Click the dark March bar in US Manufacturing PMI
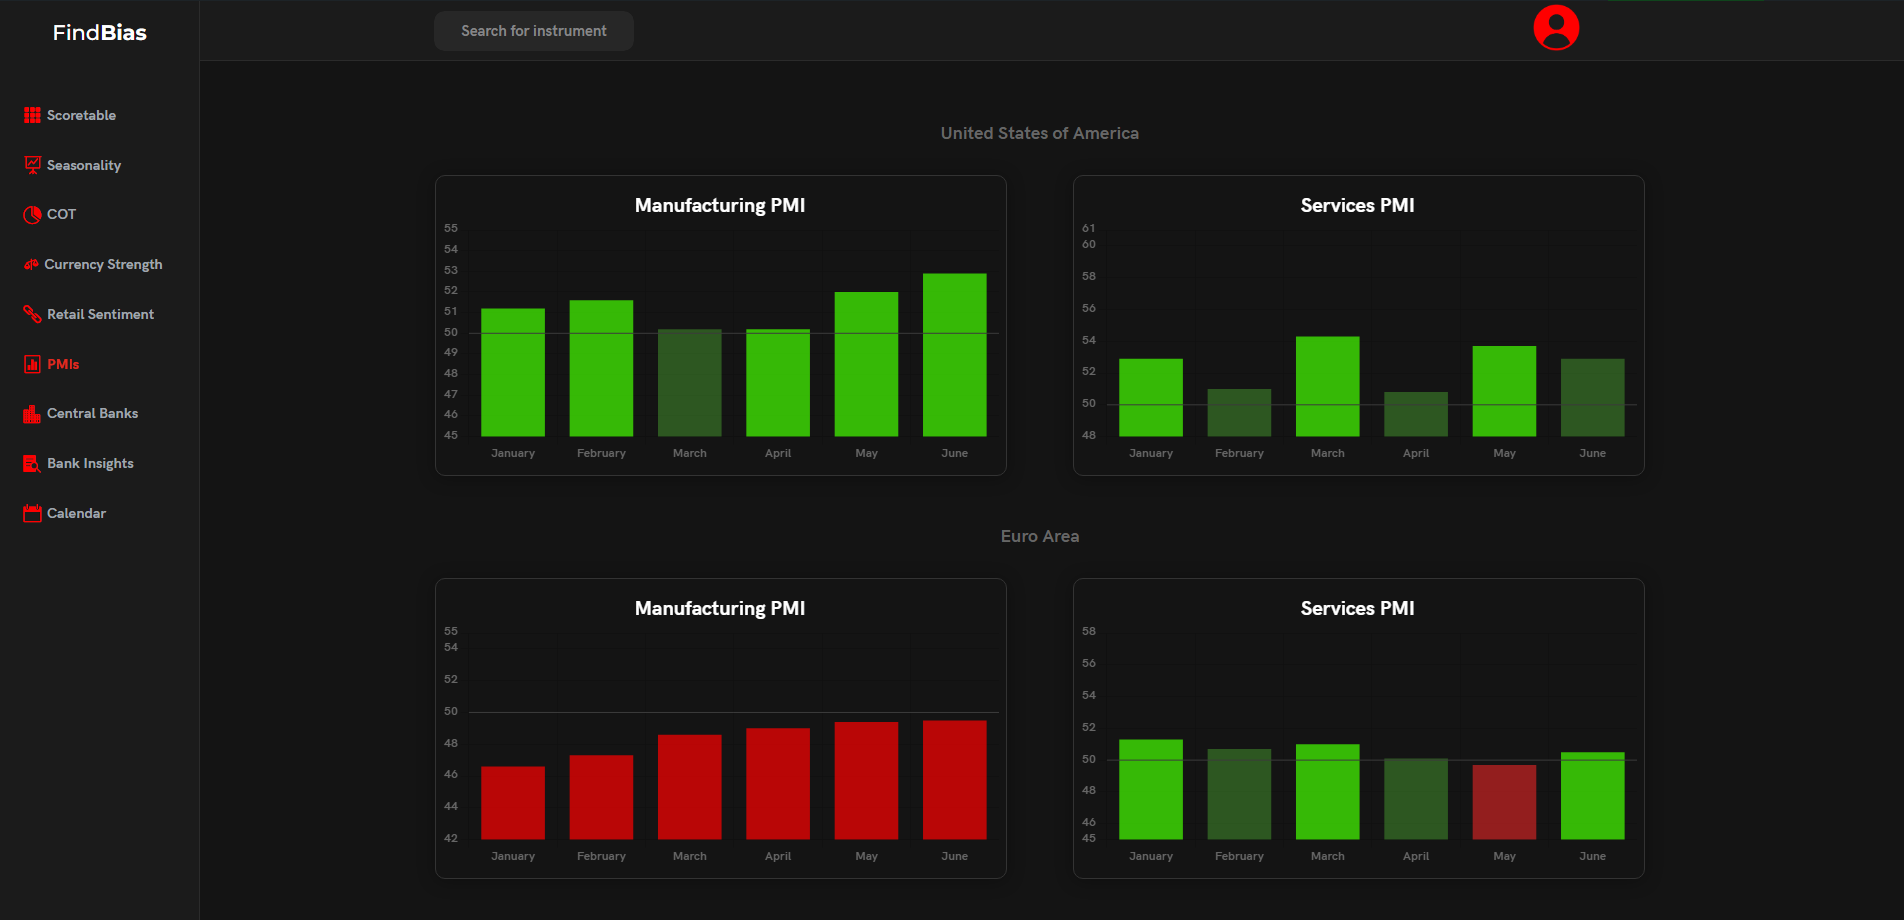The height and width of the screenshot is (920, 1904). point(689,383)
